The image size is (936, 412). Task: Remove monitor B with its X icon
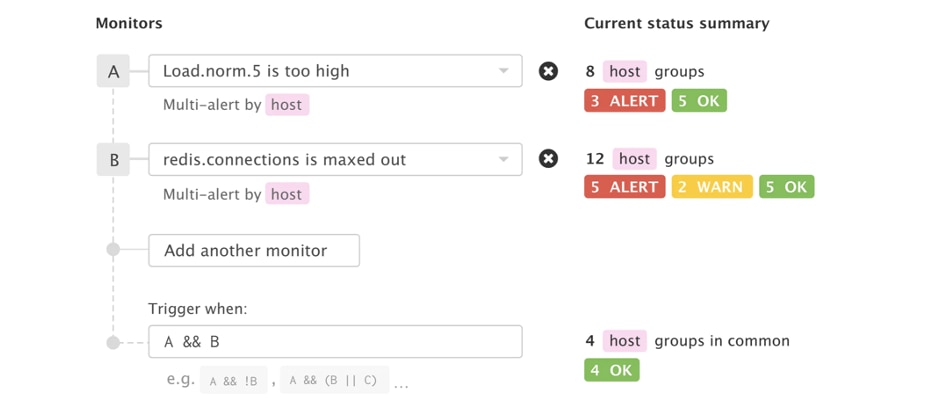[x=548, y=159]
